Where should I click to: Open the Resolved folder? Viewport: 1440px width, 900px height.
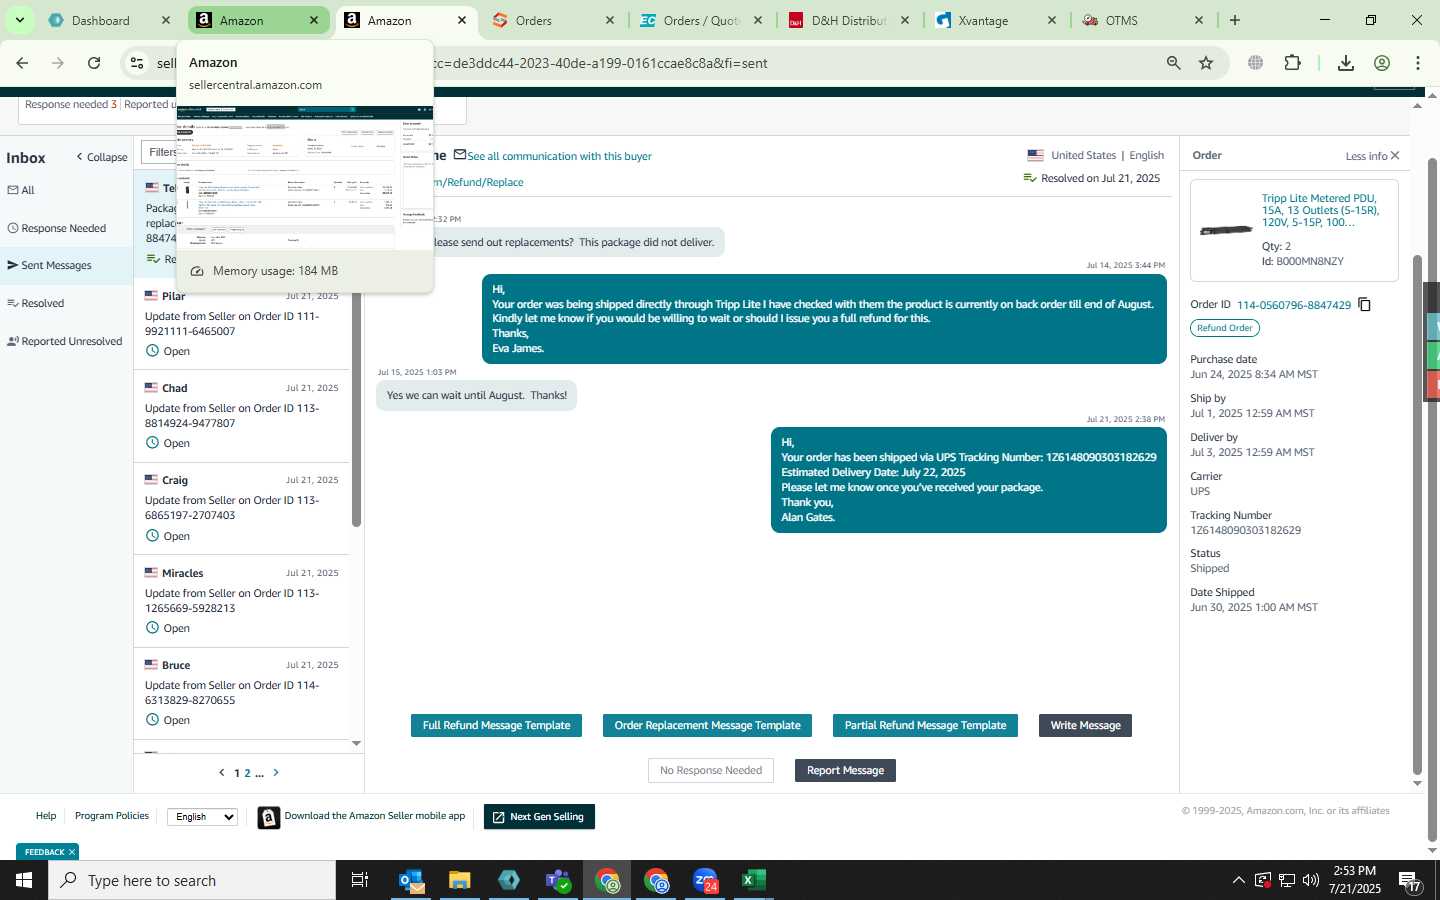pyautogui.click(x=36, y=303)
